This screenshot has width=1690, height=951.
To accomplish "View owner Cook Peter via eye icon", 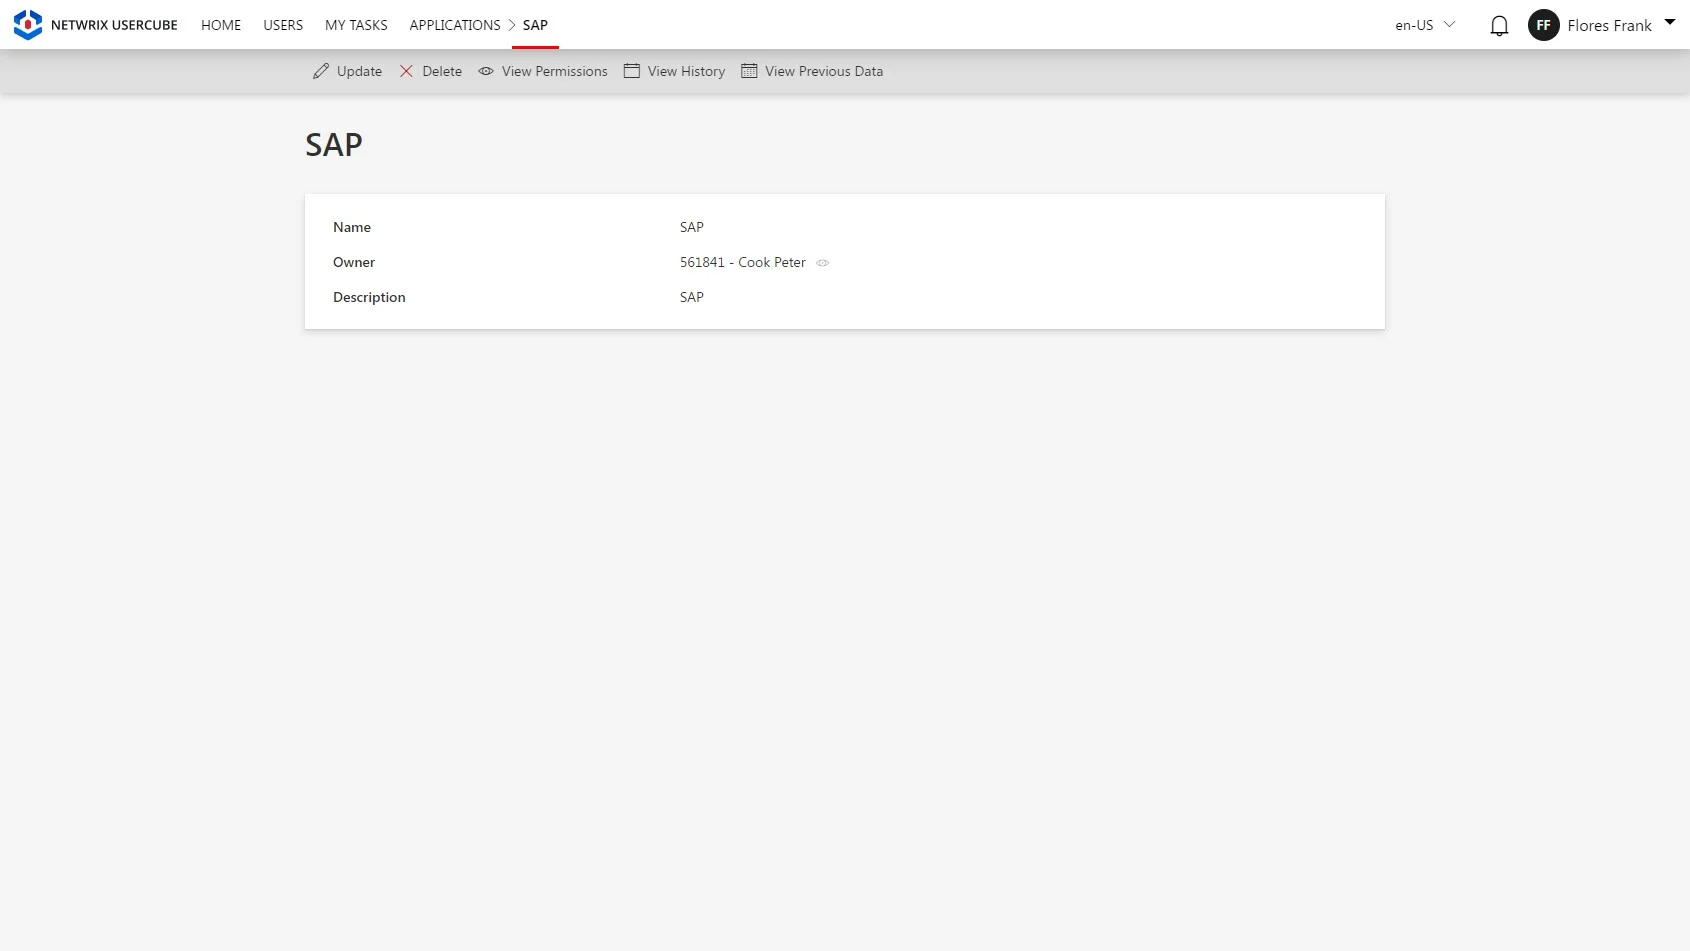I will [823, 263].
